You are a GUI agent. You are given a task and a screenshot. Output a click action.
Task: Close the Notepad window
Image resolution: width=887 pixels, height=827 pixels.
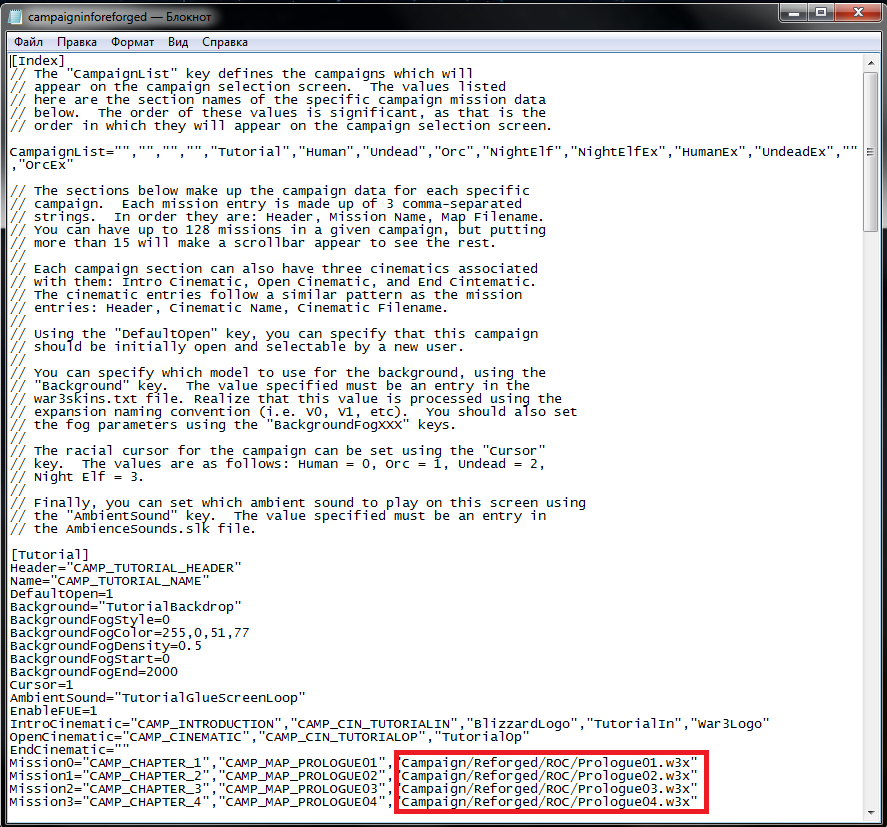click(x=858, y=12)
